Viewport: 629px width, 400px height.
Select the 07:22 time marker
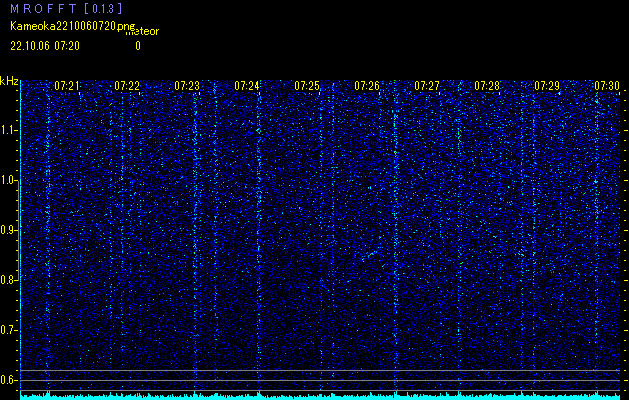pos(127,85)
